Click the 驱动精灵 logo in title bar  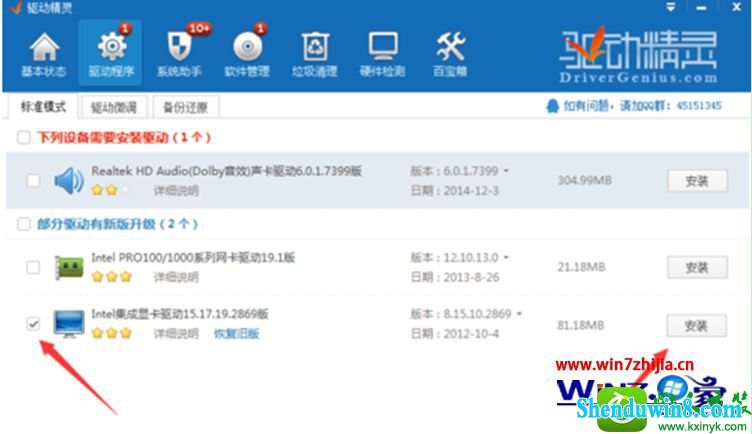click(15, 7)
